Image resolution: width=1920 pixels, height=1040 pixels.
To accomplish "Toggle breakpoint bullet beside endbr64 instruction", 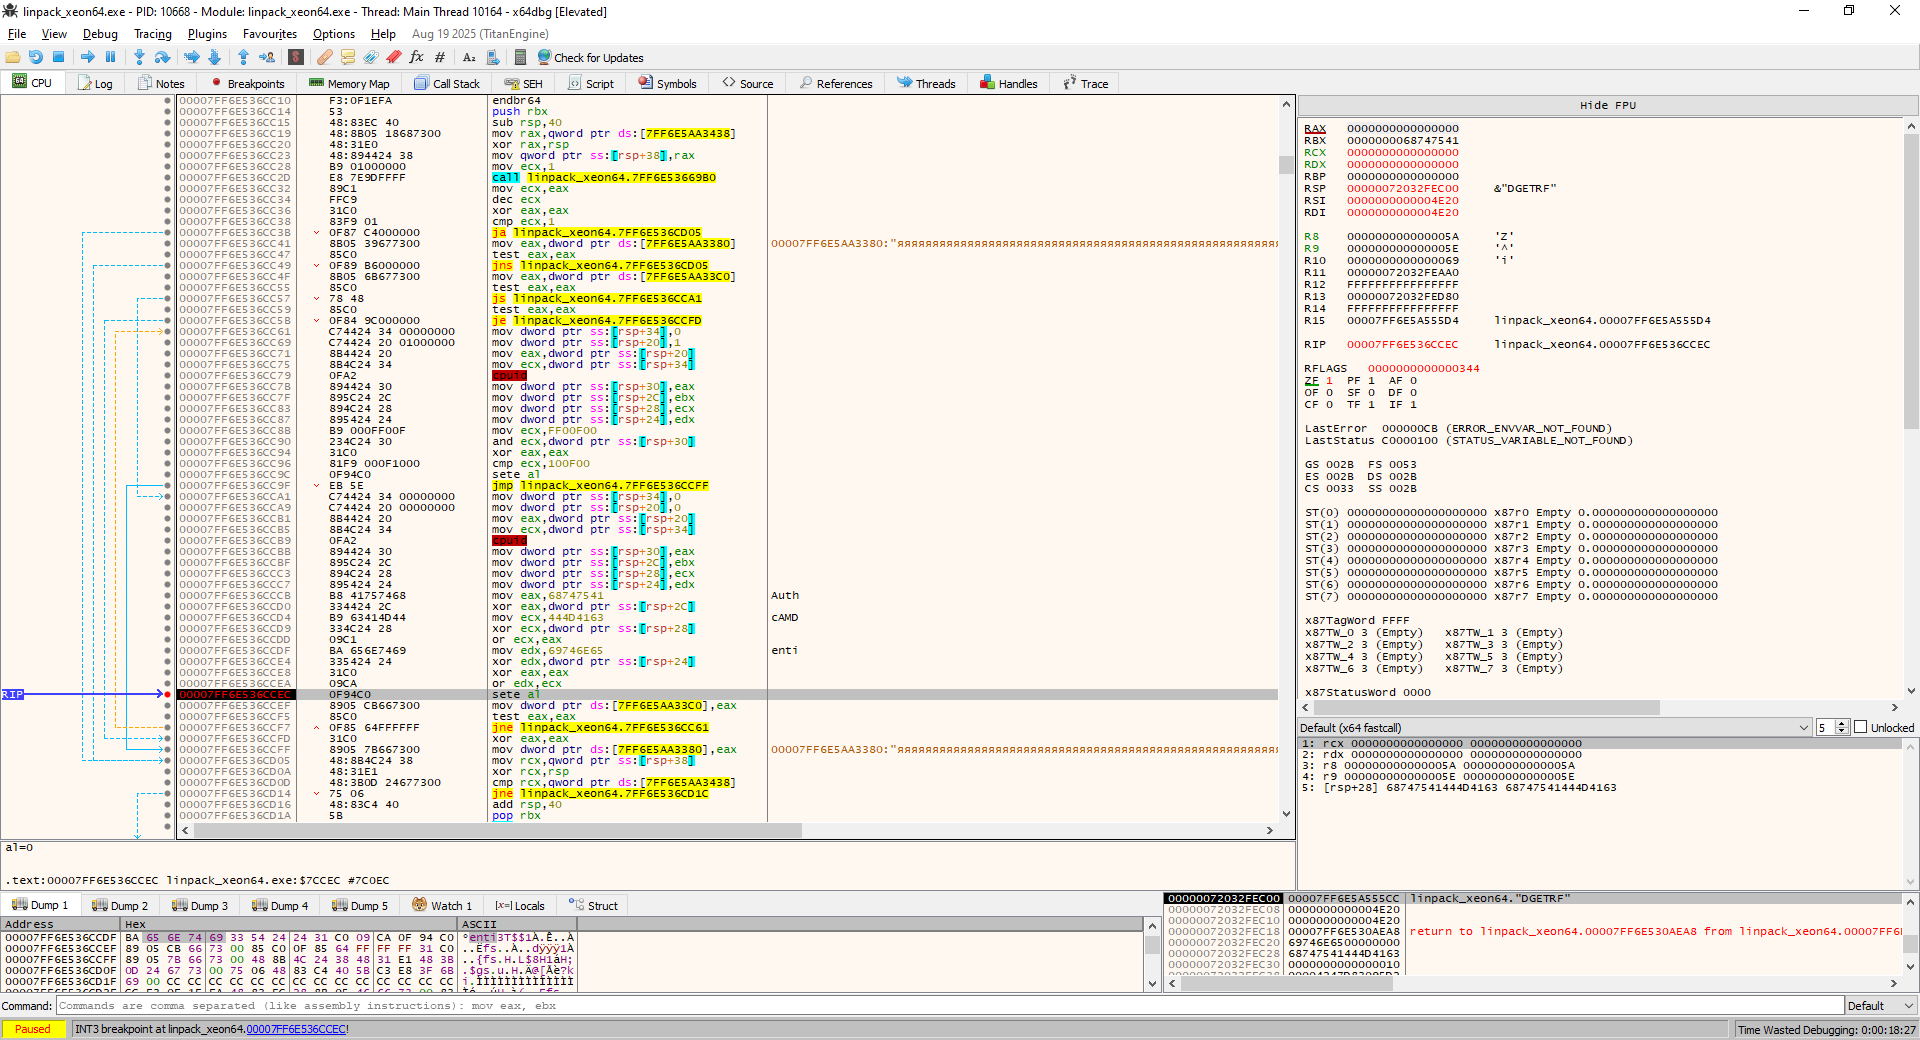I will click(167, 100).
